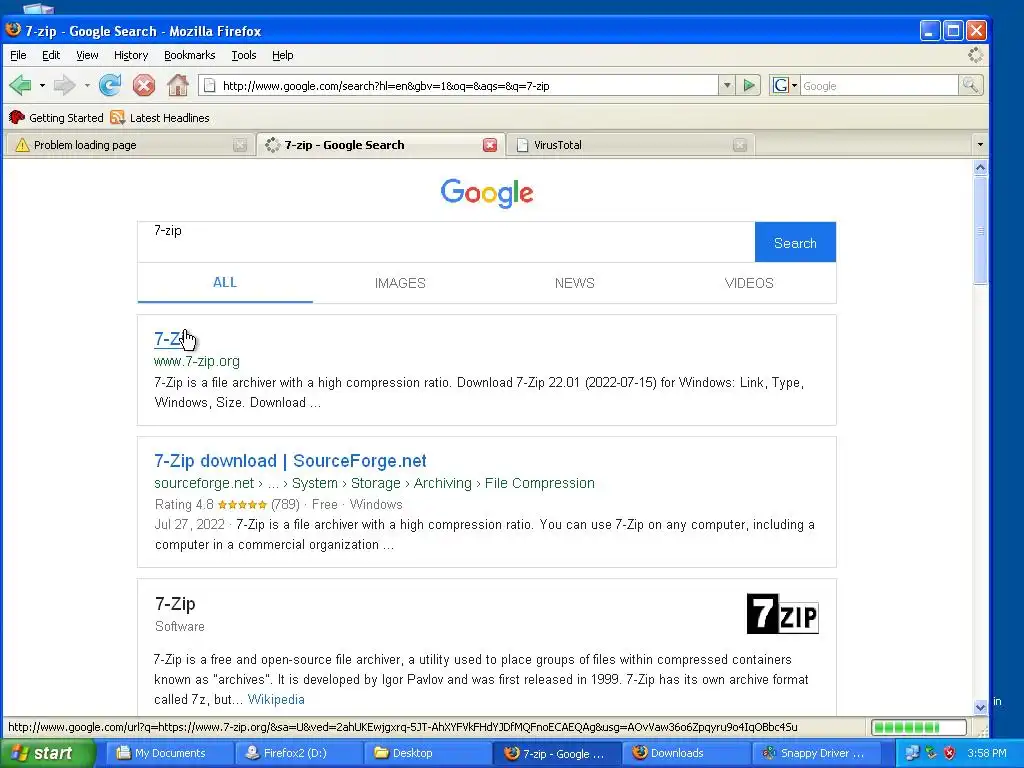Click the green page loading progress bar

918,727
